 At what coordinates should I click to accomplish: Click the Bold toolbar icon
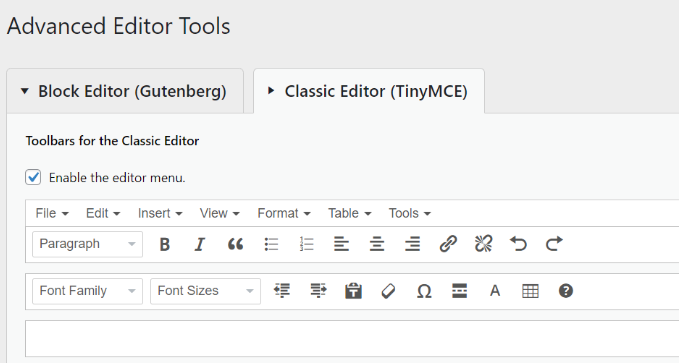click(164, 244)
